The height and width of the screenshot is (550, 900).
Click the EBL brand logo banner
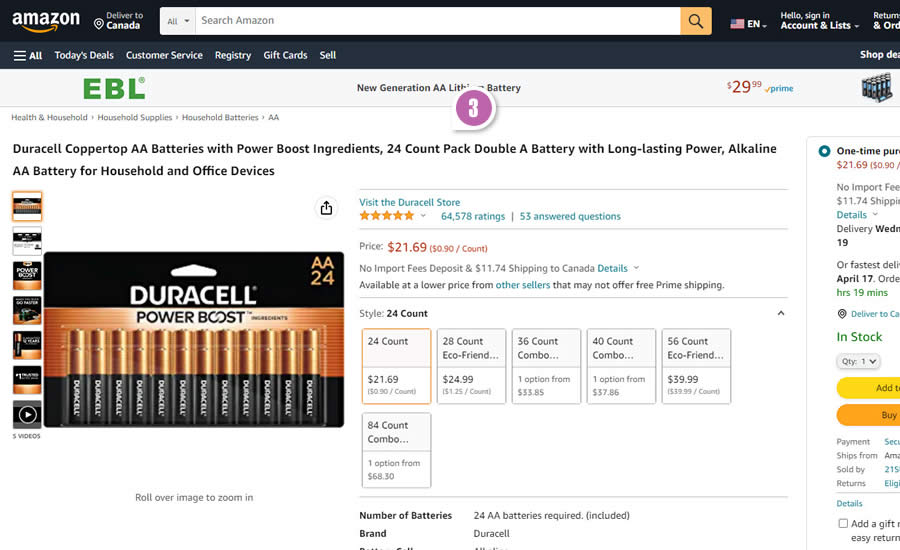114,88
